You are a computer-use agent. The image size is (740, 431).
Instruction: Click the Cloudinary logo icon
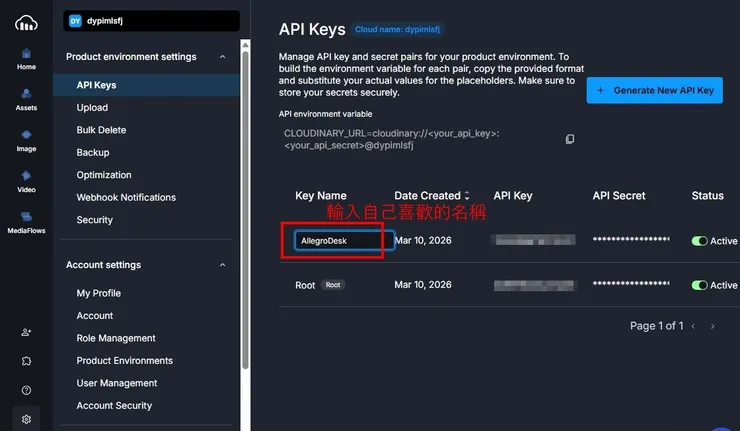26,21
